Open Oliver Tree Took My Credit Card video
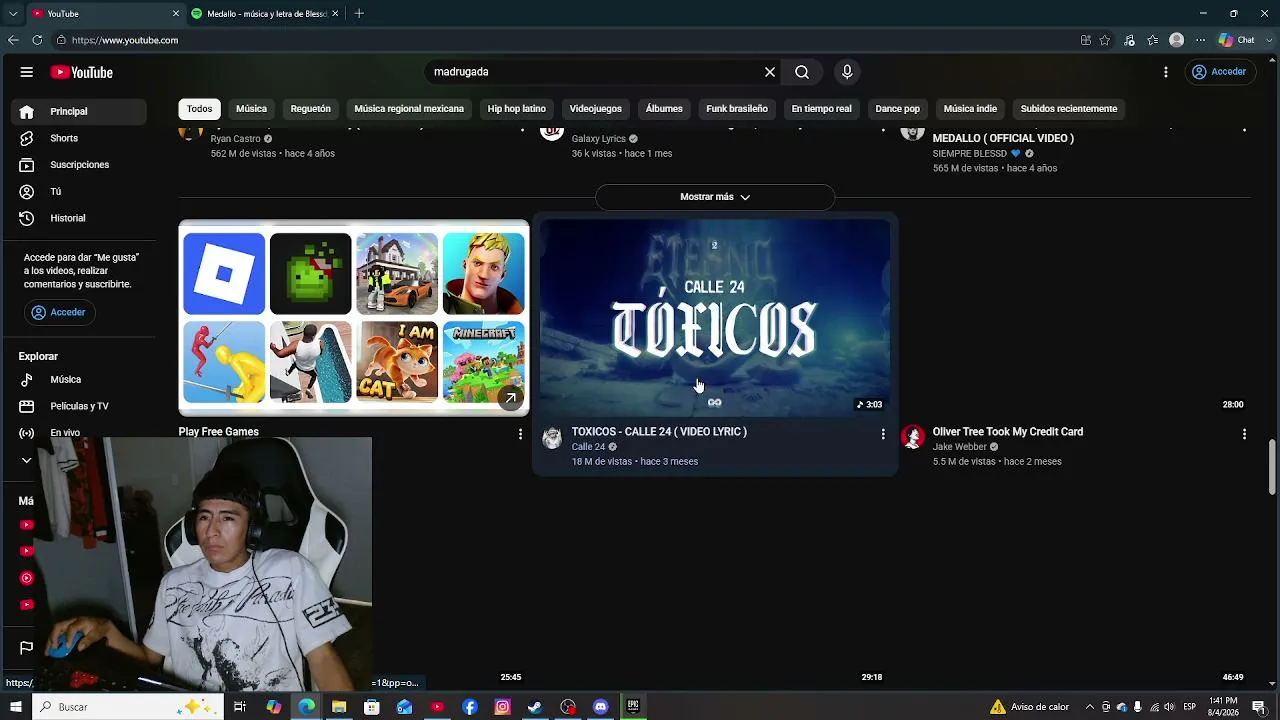The width and height of the screenshot is (1280, 720). pos(1008,432)
